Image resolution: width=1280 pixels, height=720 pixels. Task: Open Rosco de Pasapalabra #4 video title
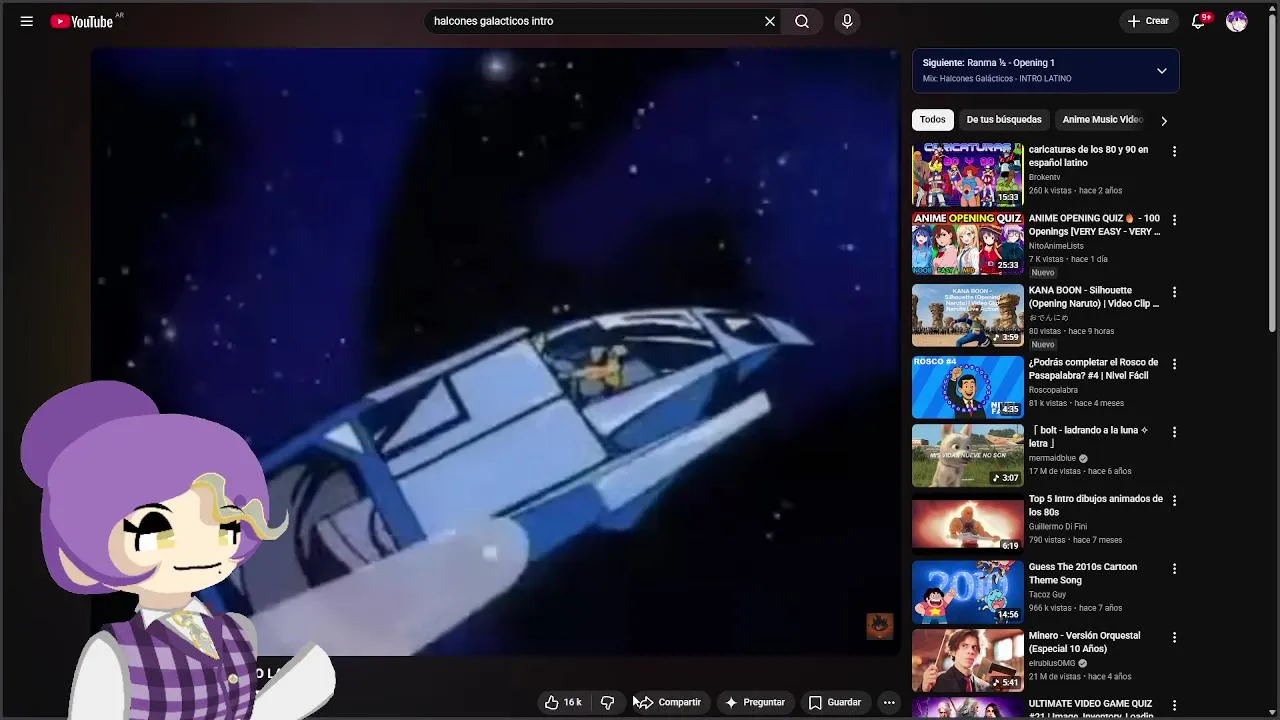click(x=1093, y=369)
